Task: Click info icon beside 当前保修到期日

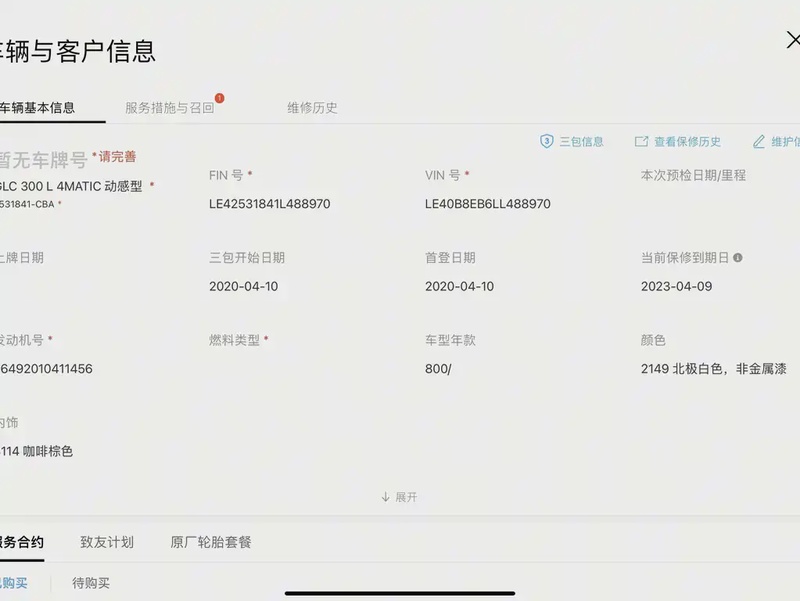Action: 738,258
